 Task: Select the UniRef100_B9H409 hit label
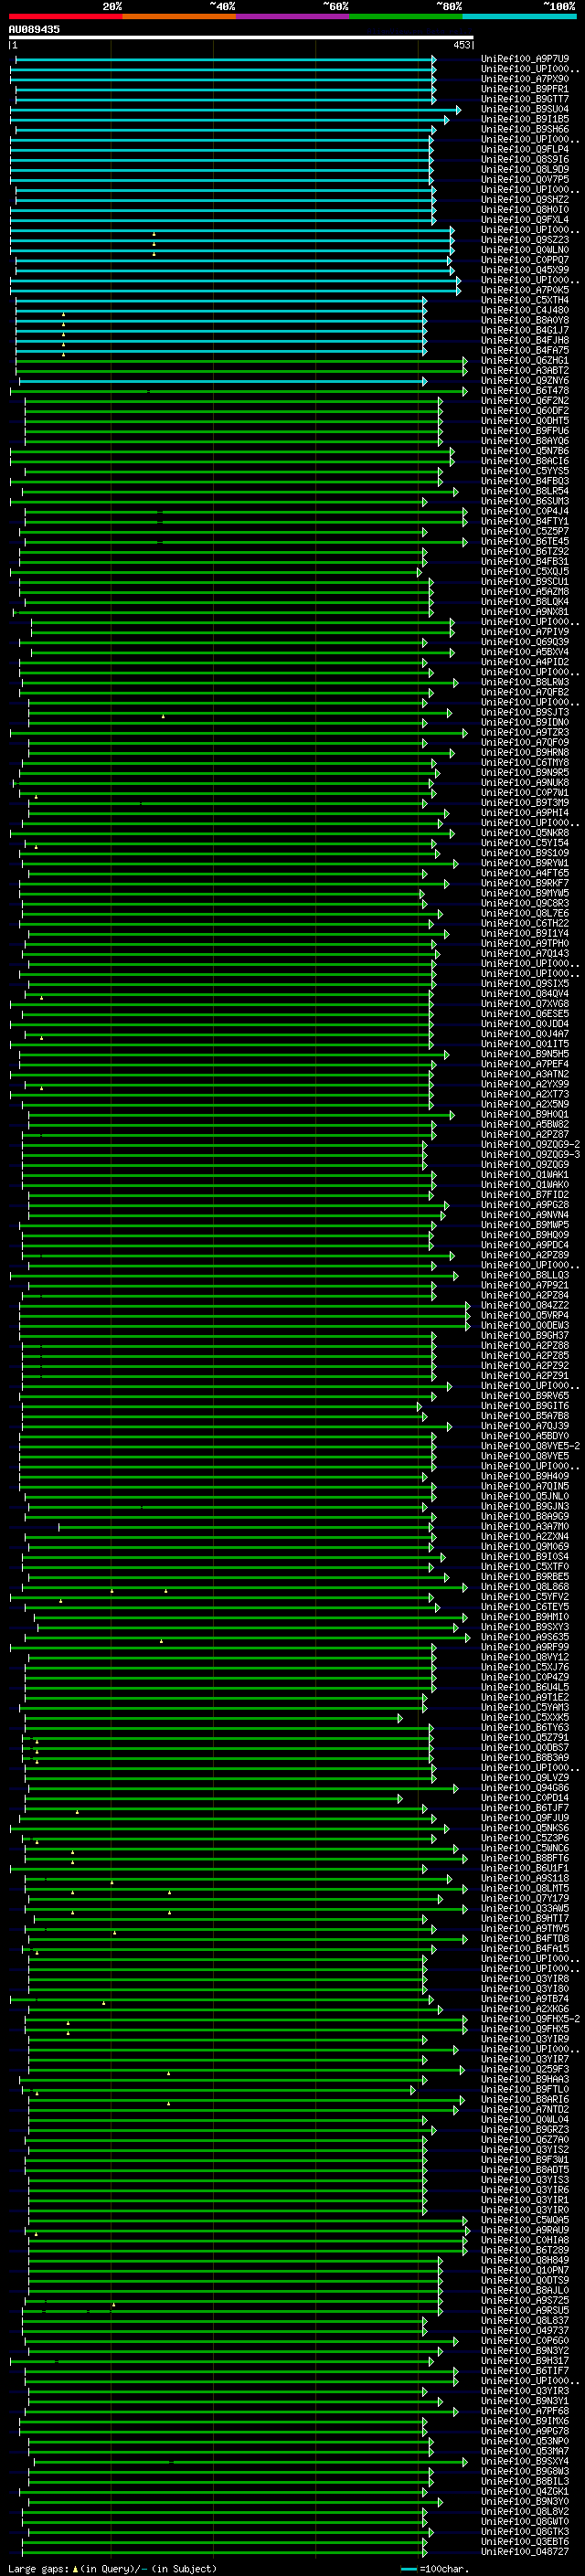525,1476
